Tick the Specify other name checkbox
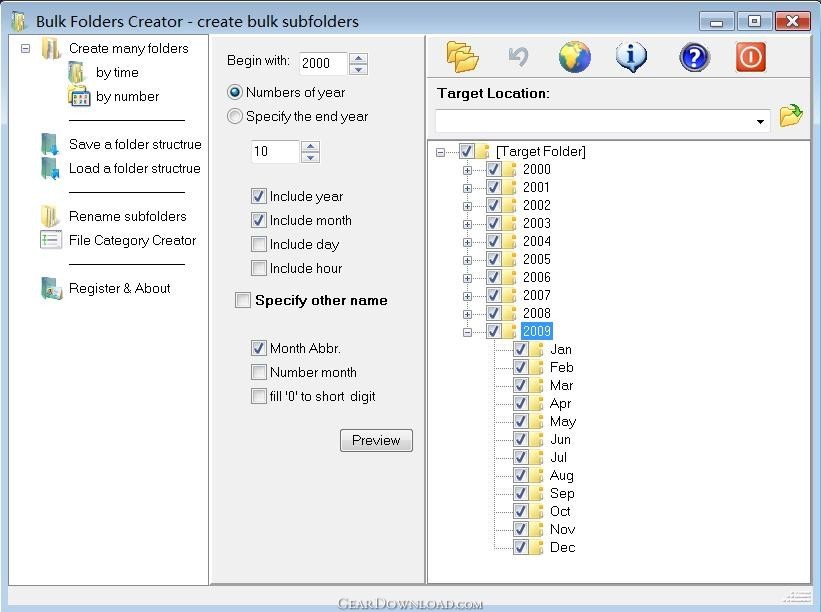Screen dimensions: 821x612 pyautogui.click(x=243, y=301)
